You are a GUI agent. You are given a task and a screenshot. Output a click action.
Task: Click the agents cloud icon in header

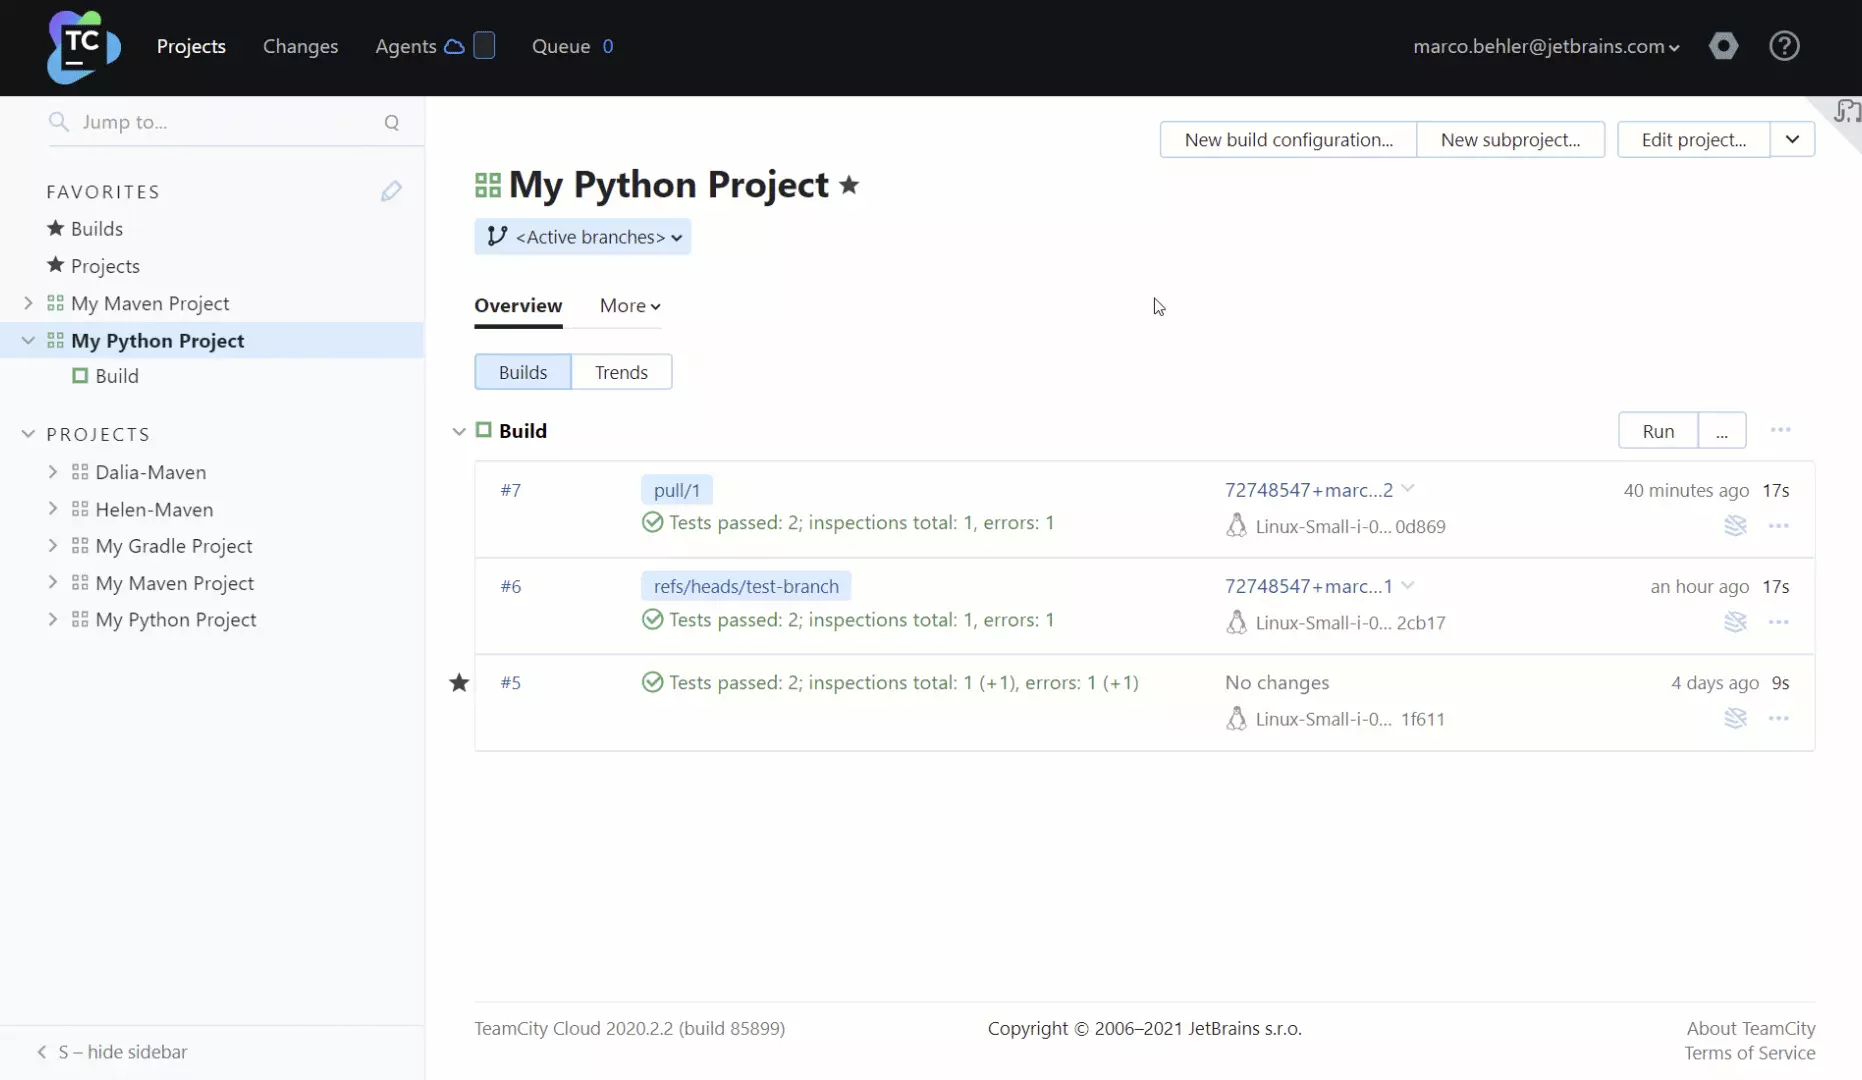coord(454,46)
